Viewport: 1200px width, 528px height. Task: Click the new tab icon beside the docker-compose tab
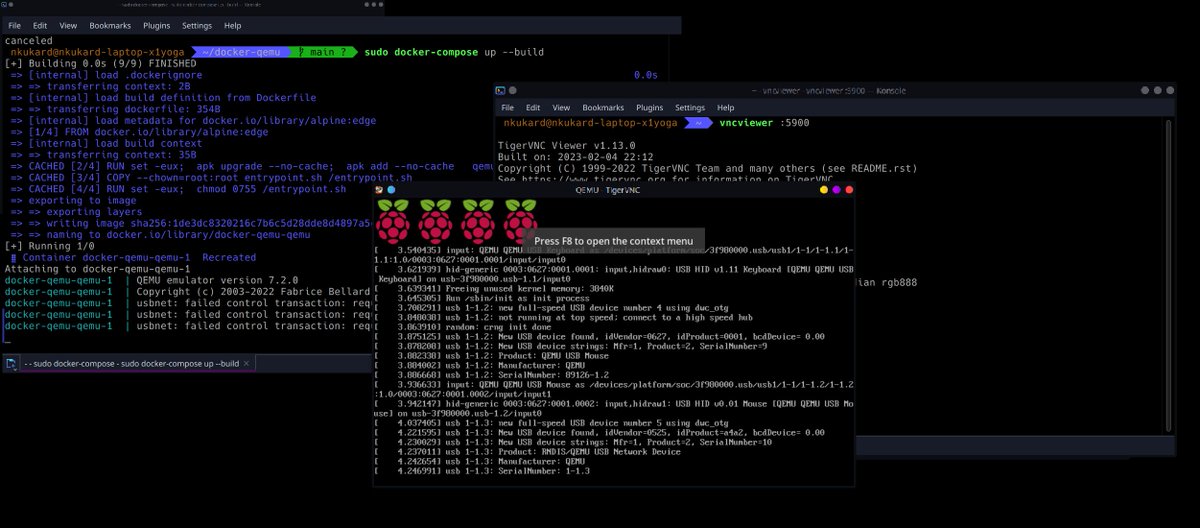[10, 364]
